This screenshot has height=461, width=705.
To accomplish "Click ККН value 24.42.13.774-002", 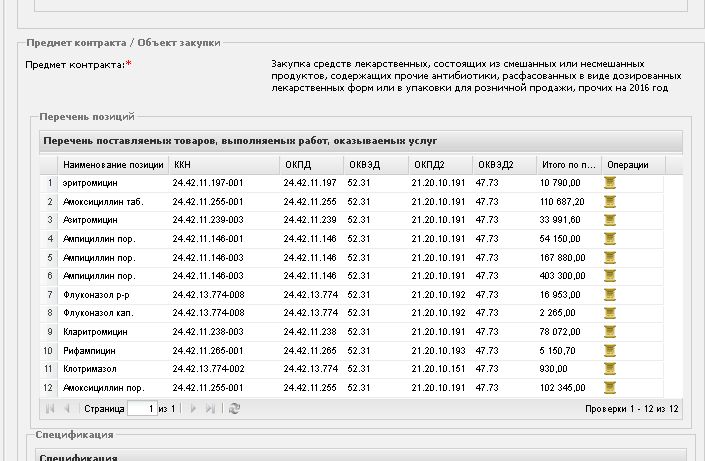I will [x=208, y=369].
